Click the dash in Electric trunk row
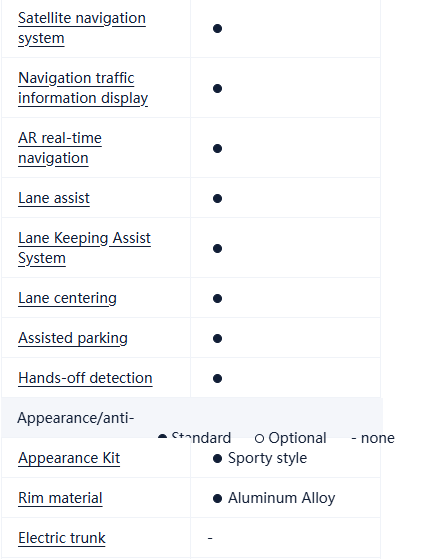 tap(210, 538)
